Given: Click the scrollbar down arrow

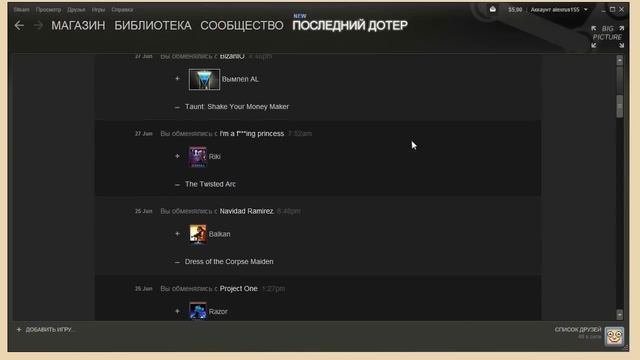Looking at the screenshot, I should pyautogui.click(x=620, y=314).
